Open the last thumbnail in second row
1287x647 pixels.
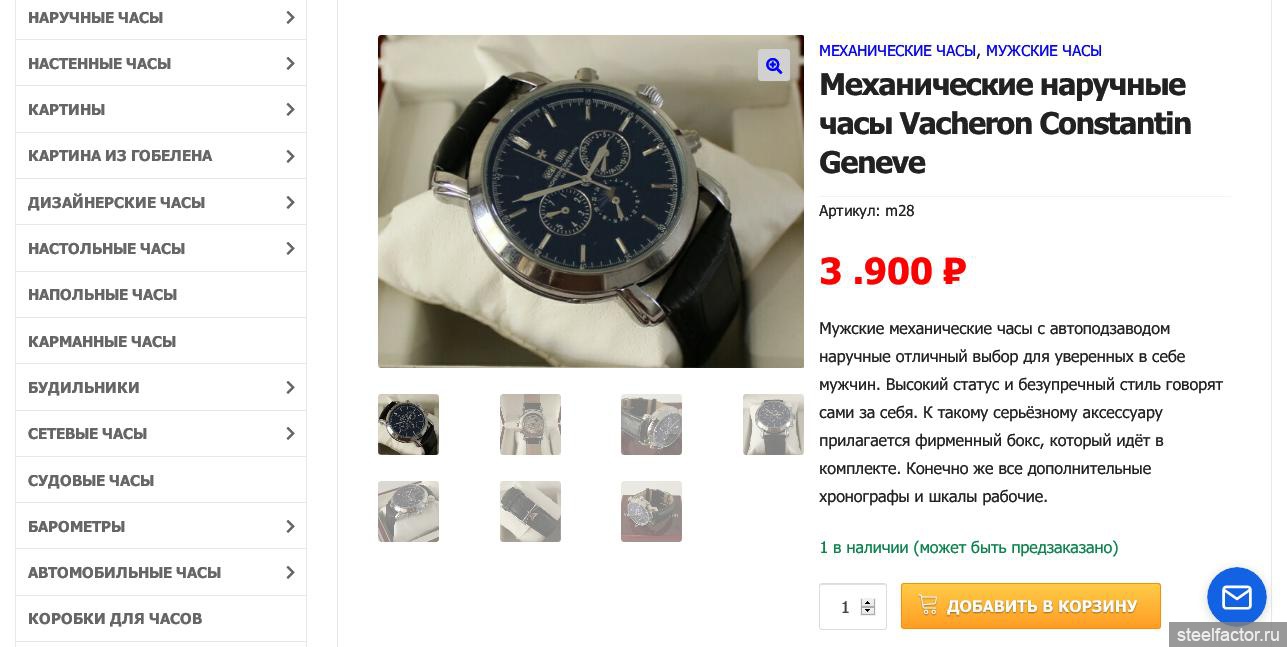coord(651,511)
